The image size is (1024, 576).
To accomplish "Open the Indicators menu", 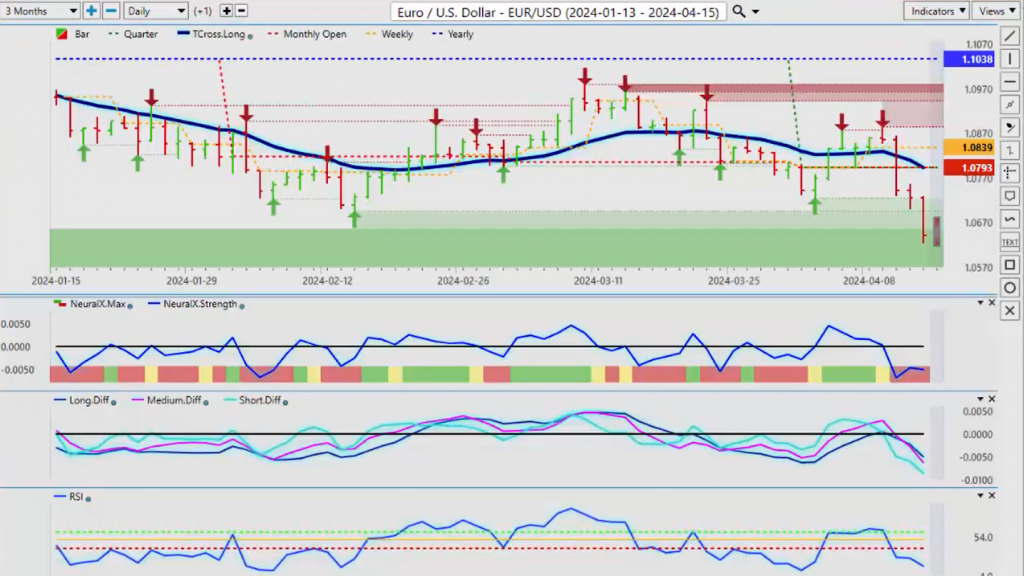I will [935, 11].
